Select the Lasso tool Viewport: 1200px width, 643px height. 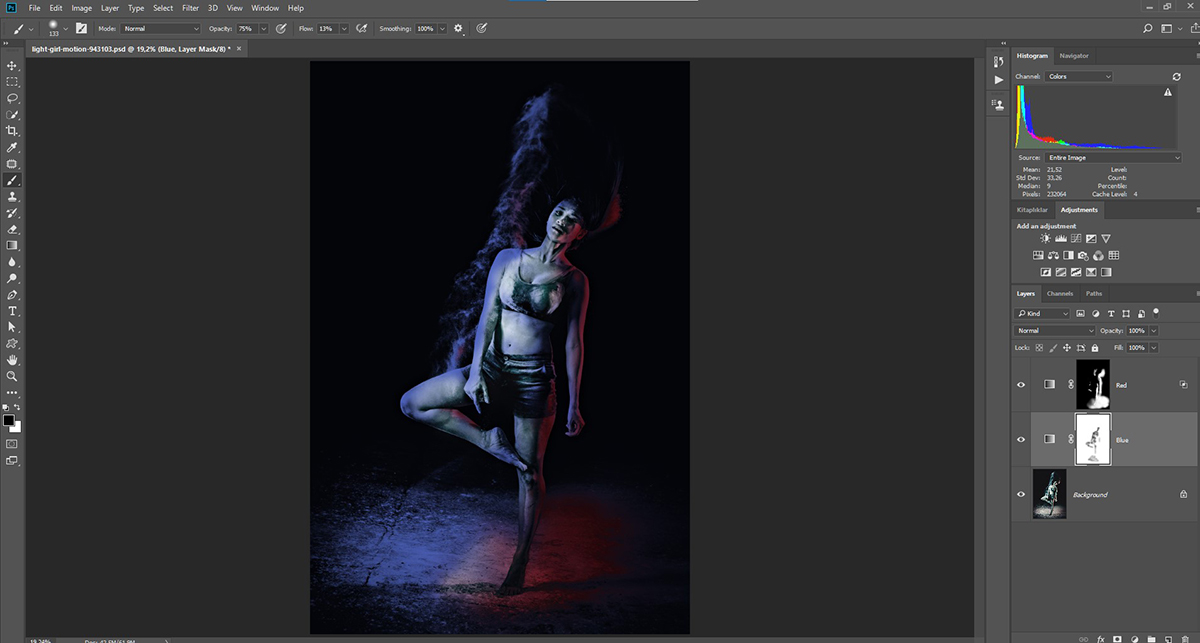(x=12, y=98)
